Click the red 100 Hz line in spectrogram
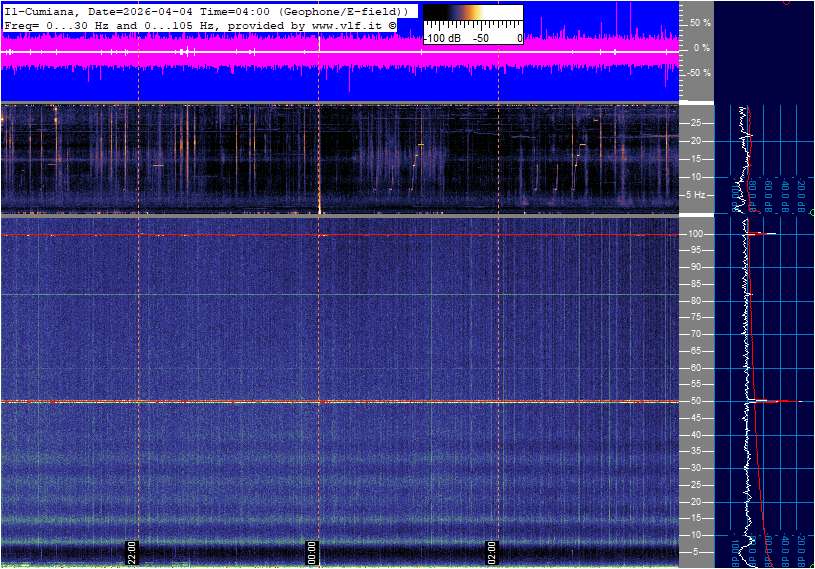The image size is (815, 569). pos(340,235)
